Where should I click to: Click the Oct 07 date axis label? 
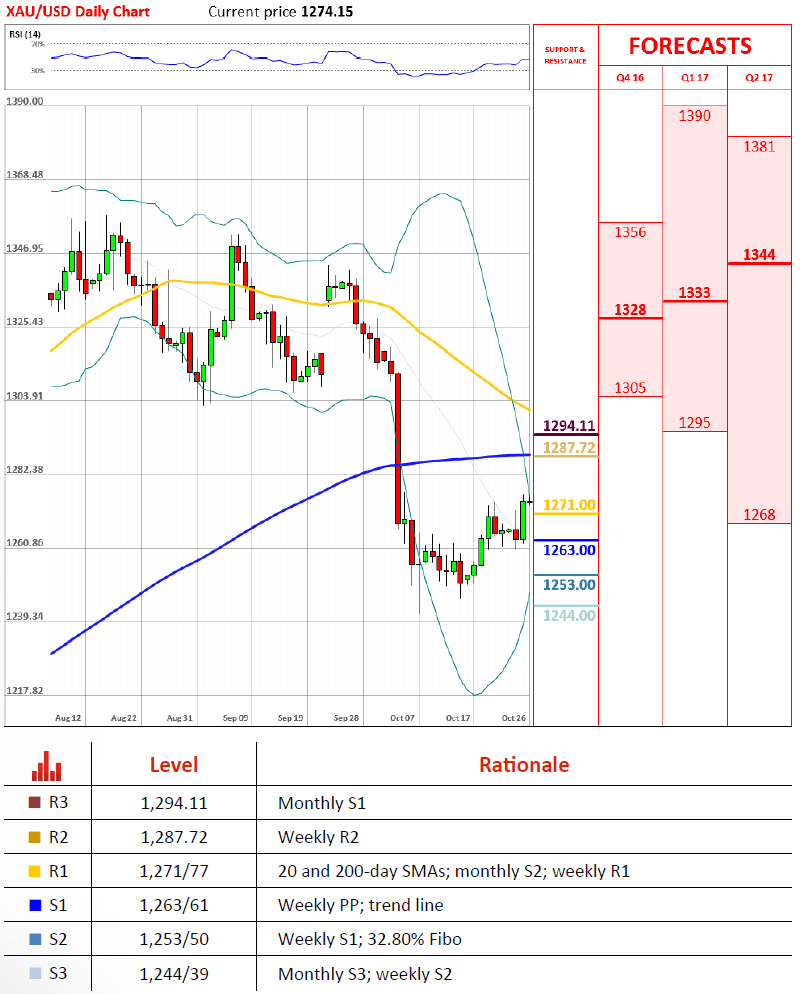402,718
